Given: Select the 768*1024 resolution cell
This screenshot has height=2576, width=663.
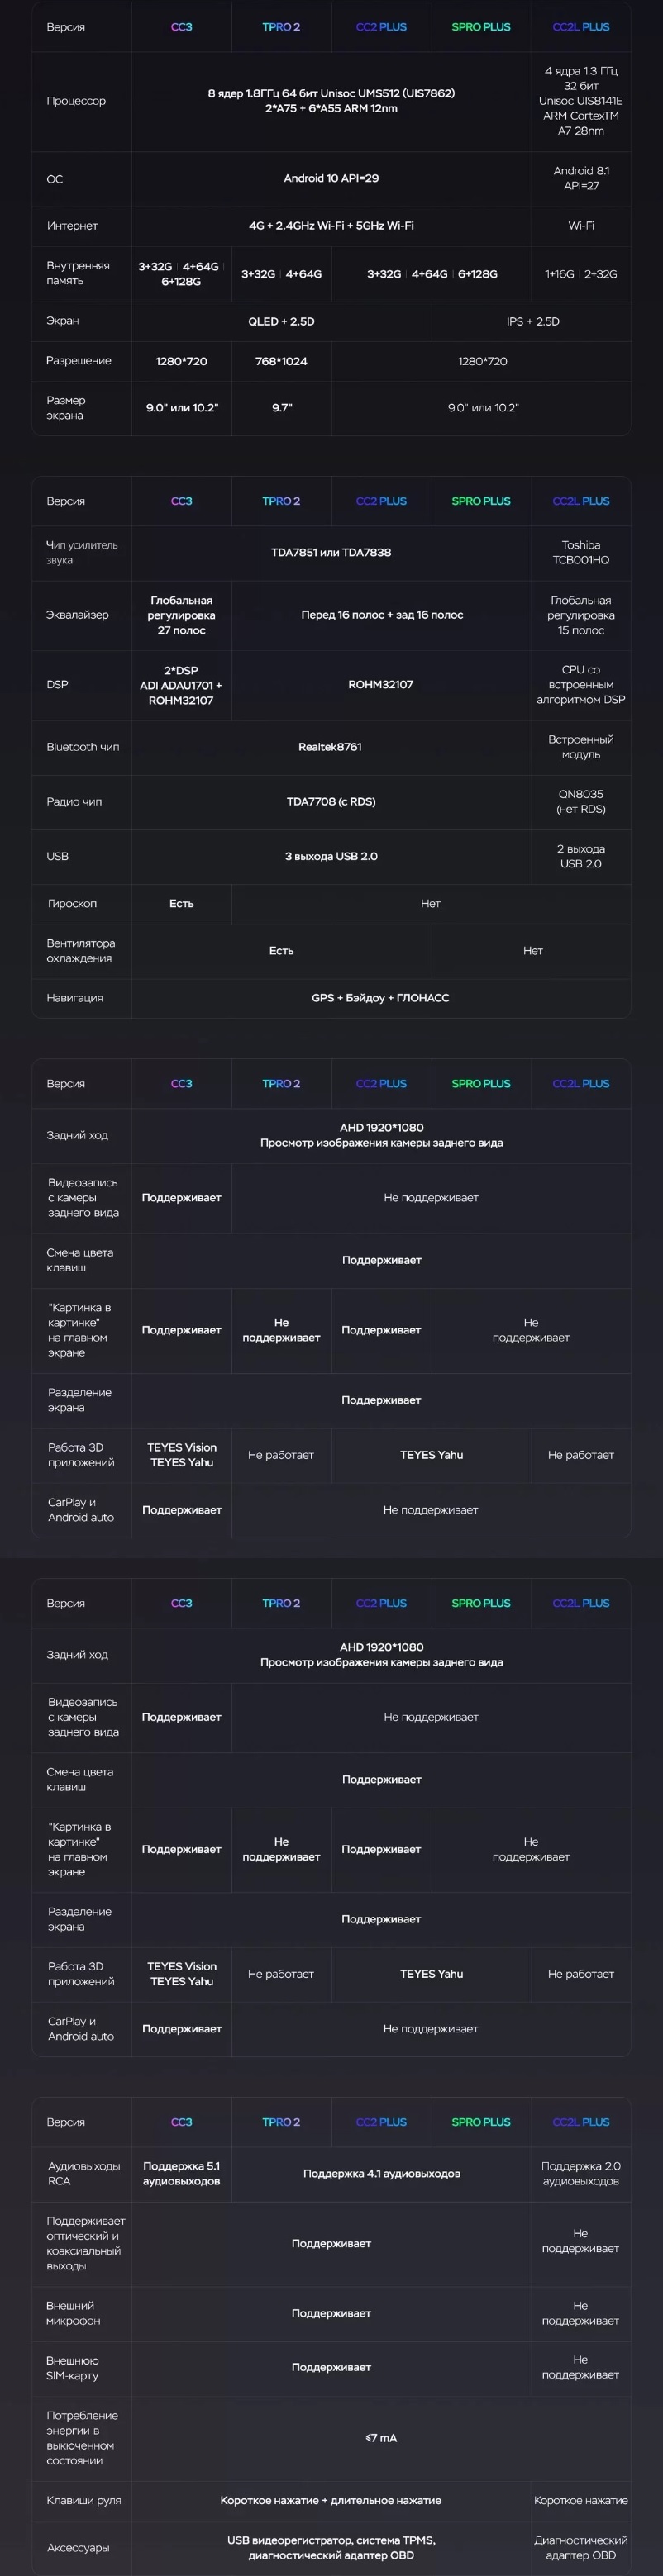Looking at the screenshot, I should tap(281, 361).
